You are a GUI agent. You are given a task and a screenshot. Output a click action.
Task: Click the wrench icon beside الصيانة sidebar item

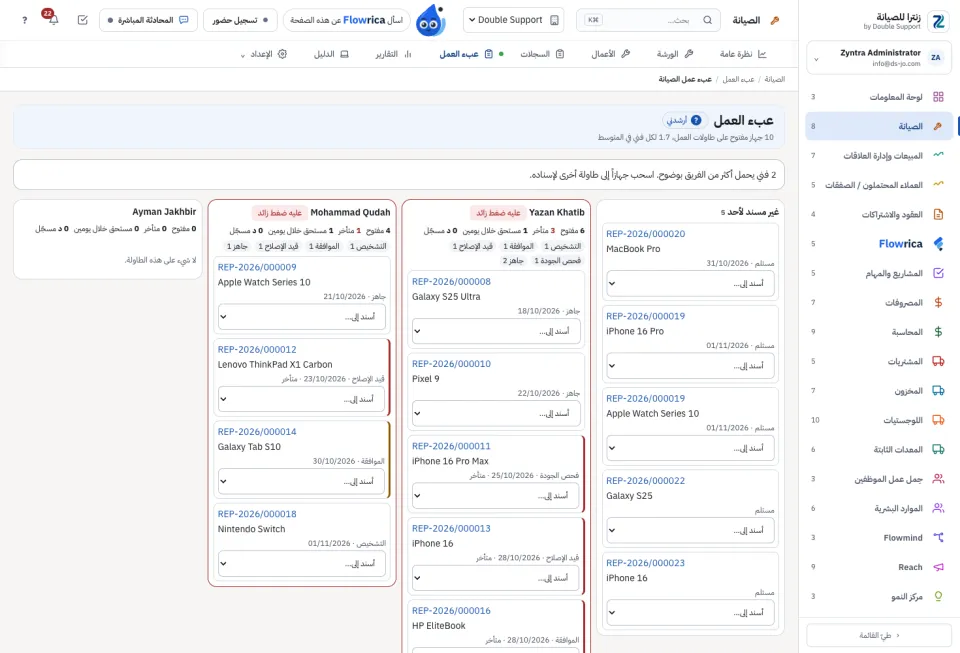938,126
